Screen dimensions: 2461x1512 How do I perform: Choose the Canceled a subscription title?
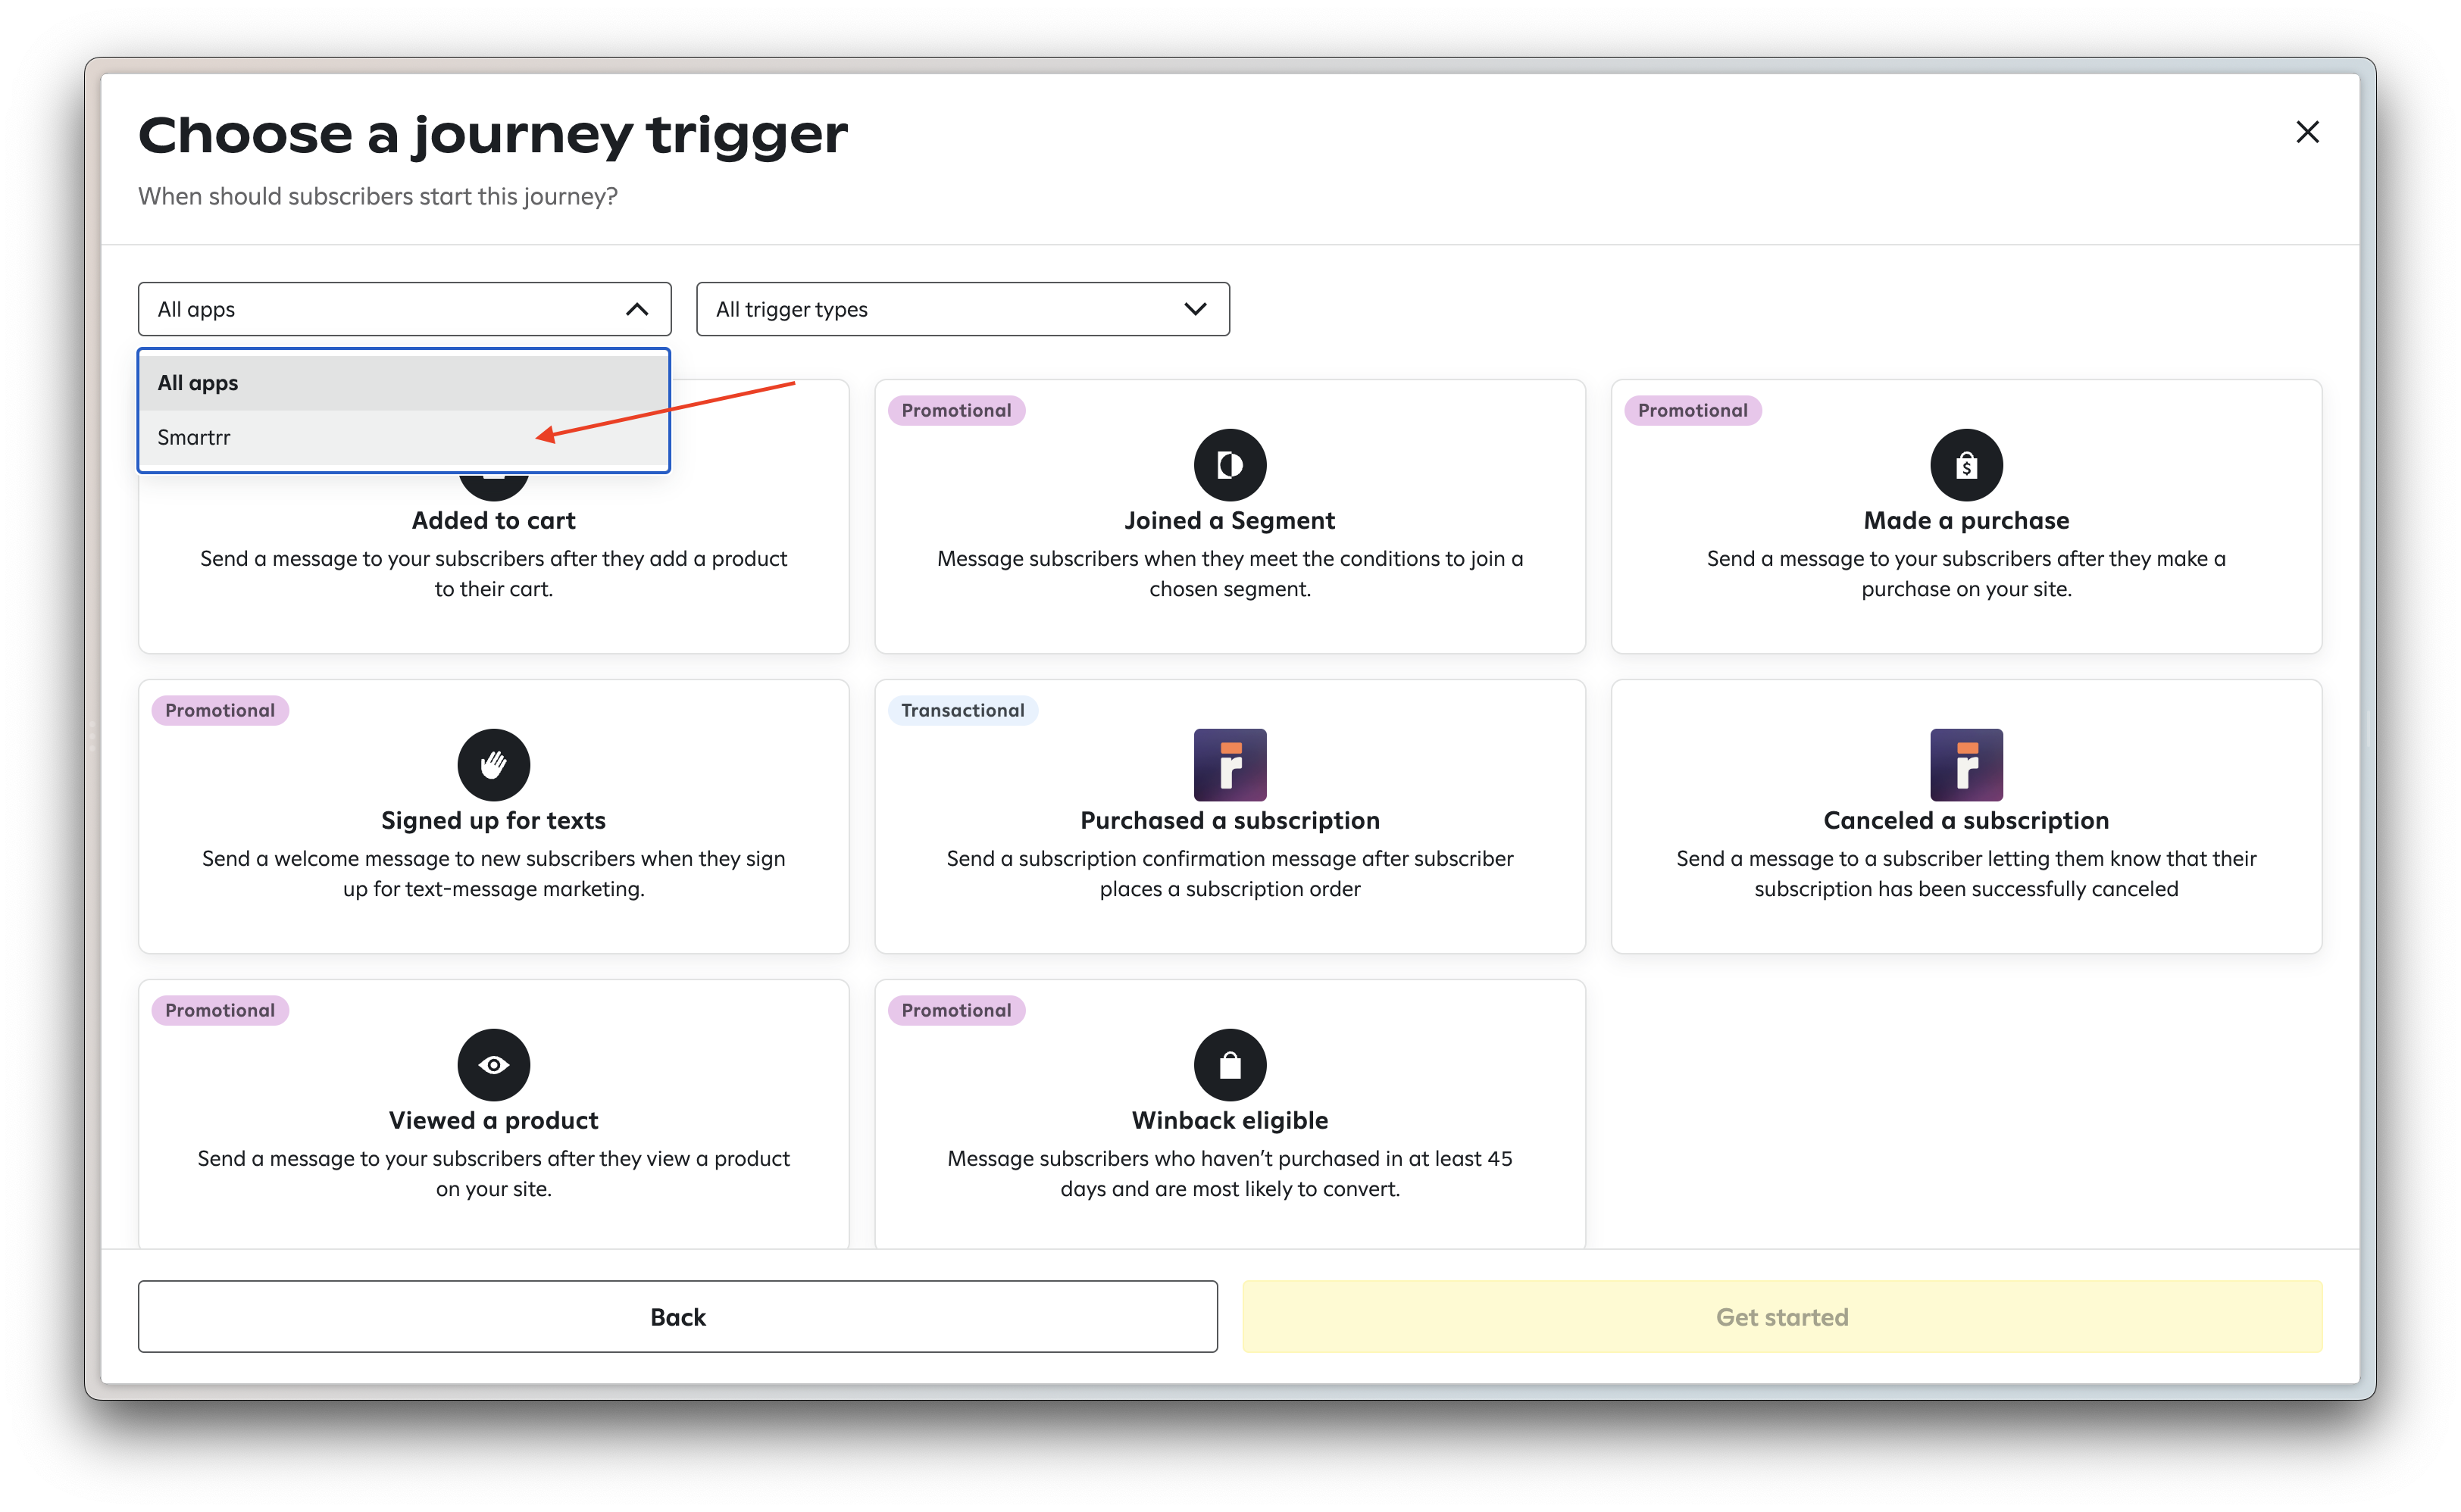pos(1965,821)
